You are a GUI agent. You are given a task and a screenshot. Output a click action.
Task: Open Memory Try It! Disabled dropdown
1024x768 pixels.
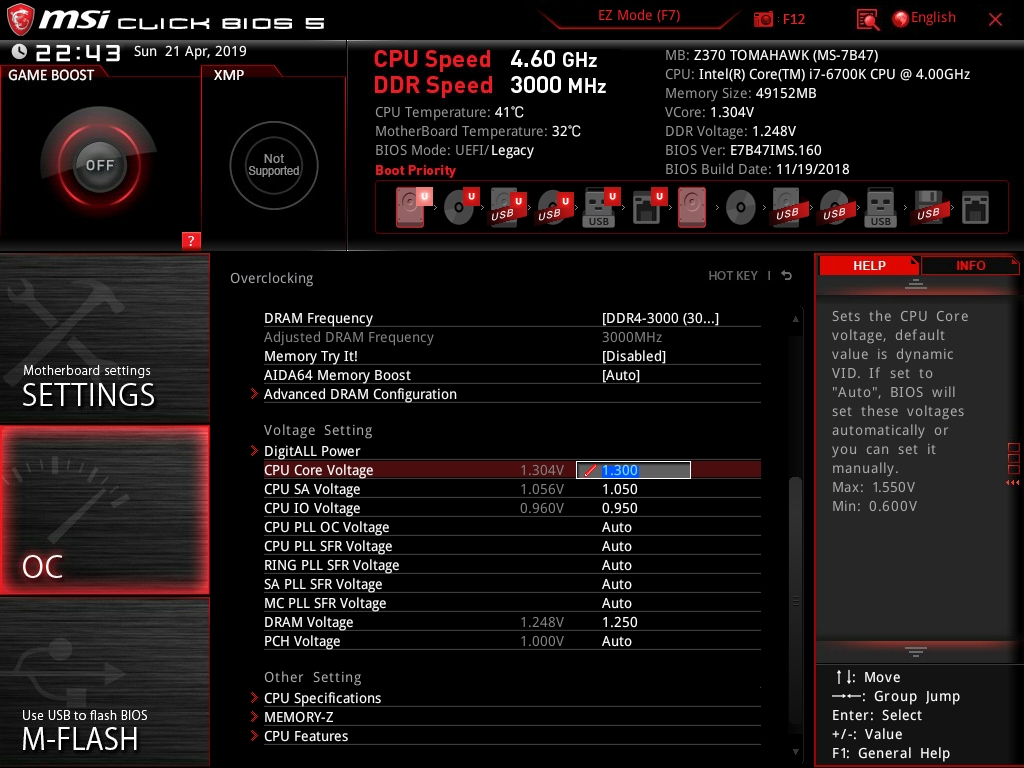pos(633,356)
